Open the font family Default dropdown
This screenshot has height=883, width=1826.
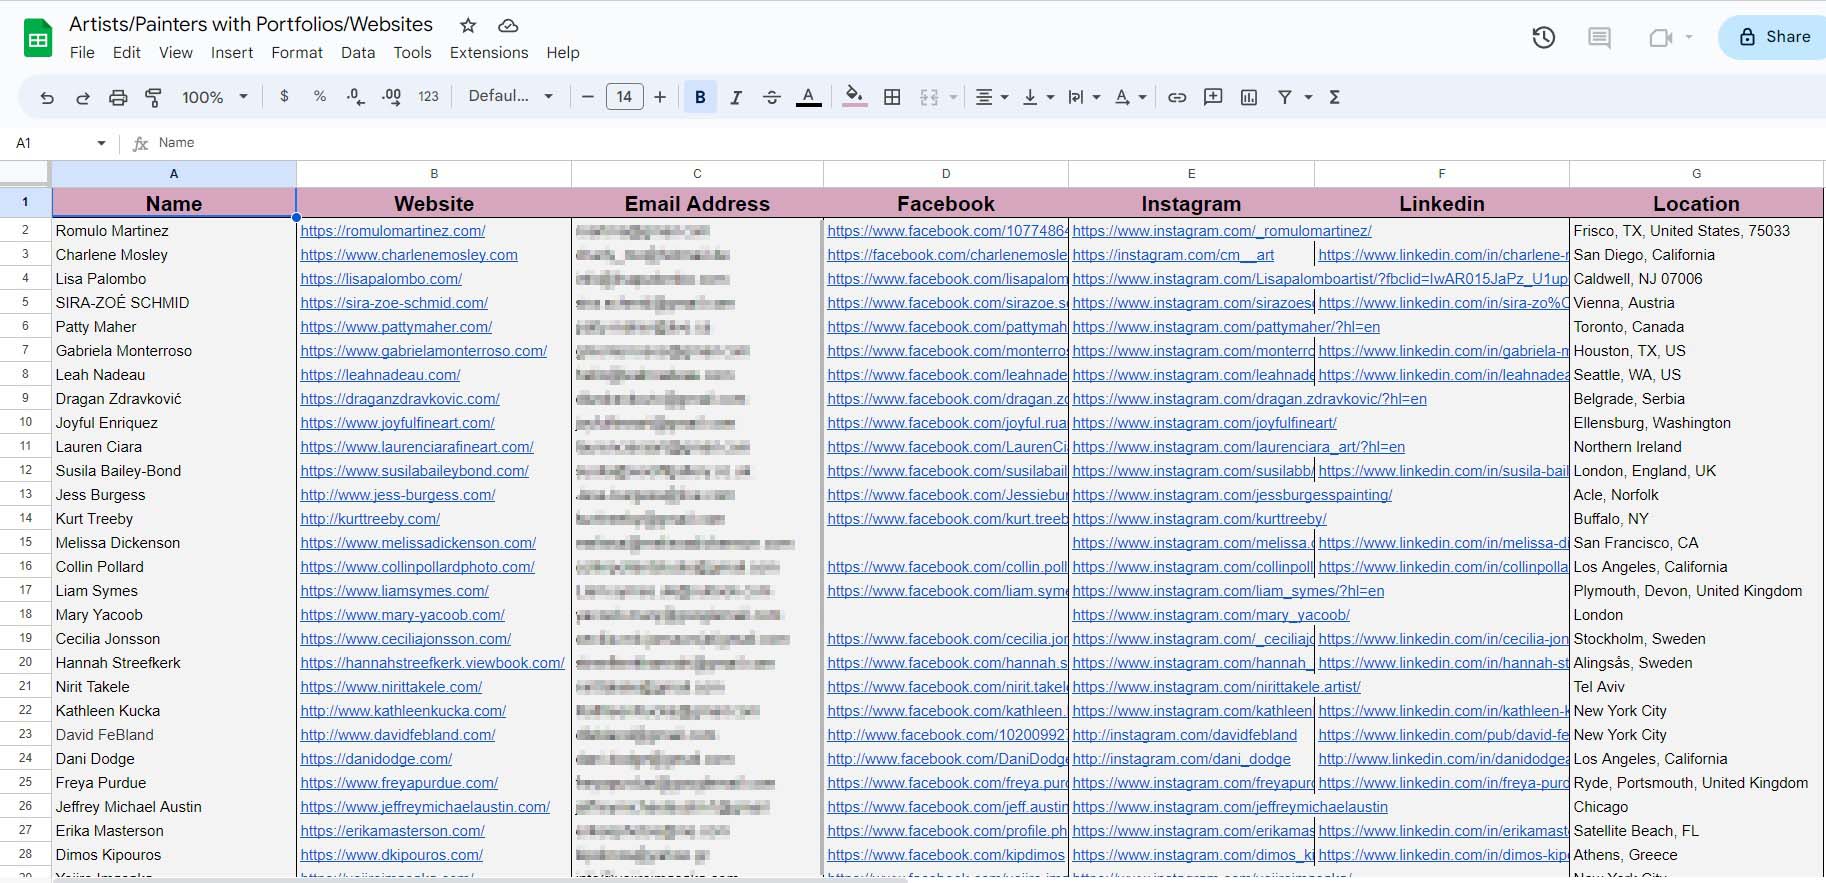pyautogui.click(x=511, y=96)
